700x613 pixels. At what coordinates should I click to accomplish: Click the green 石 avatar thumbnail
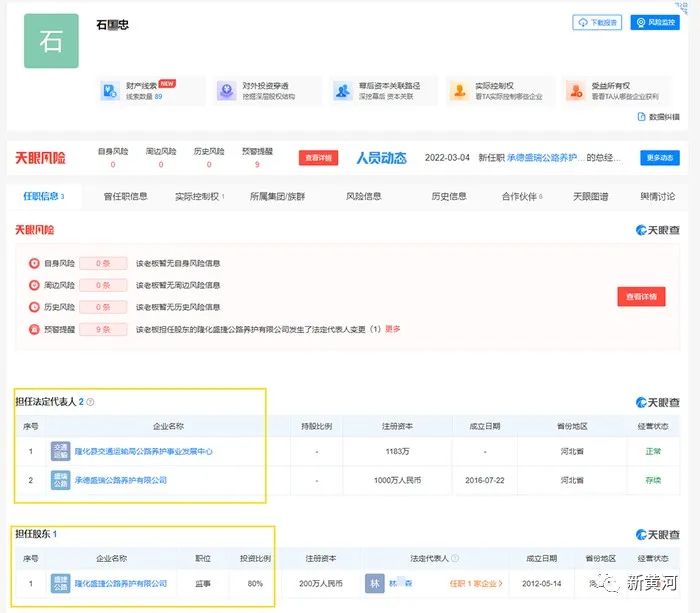coord(51,41)
